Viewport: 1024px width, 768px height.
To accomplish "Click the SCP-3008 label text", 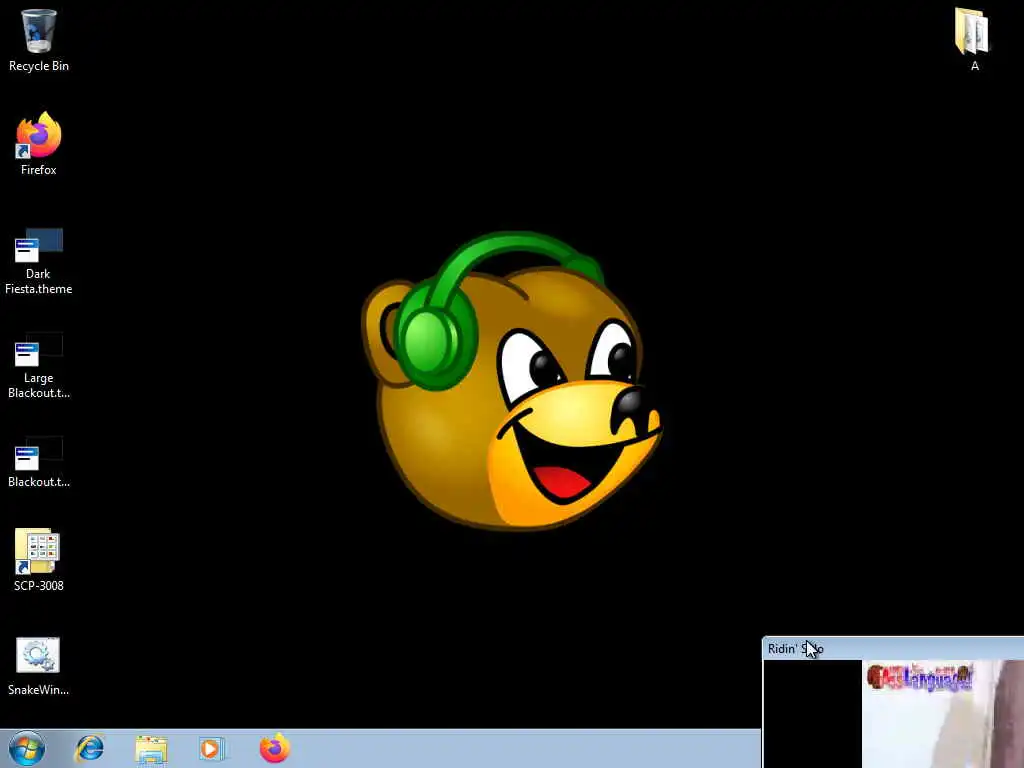I will [x=39, y=586].
